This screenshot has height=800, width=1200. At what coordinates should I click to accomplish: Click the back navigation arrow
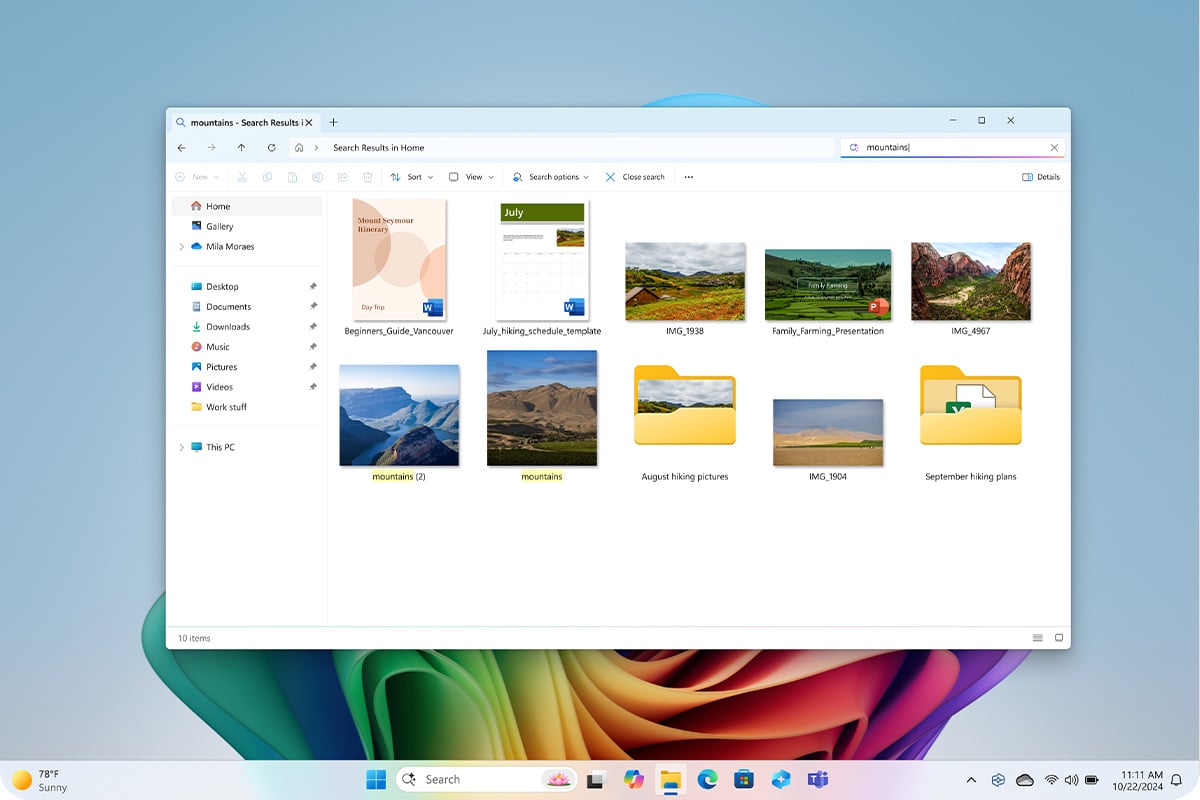click(x=181, y=148)
